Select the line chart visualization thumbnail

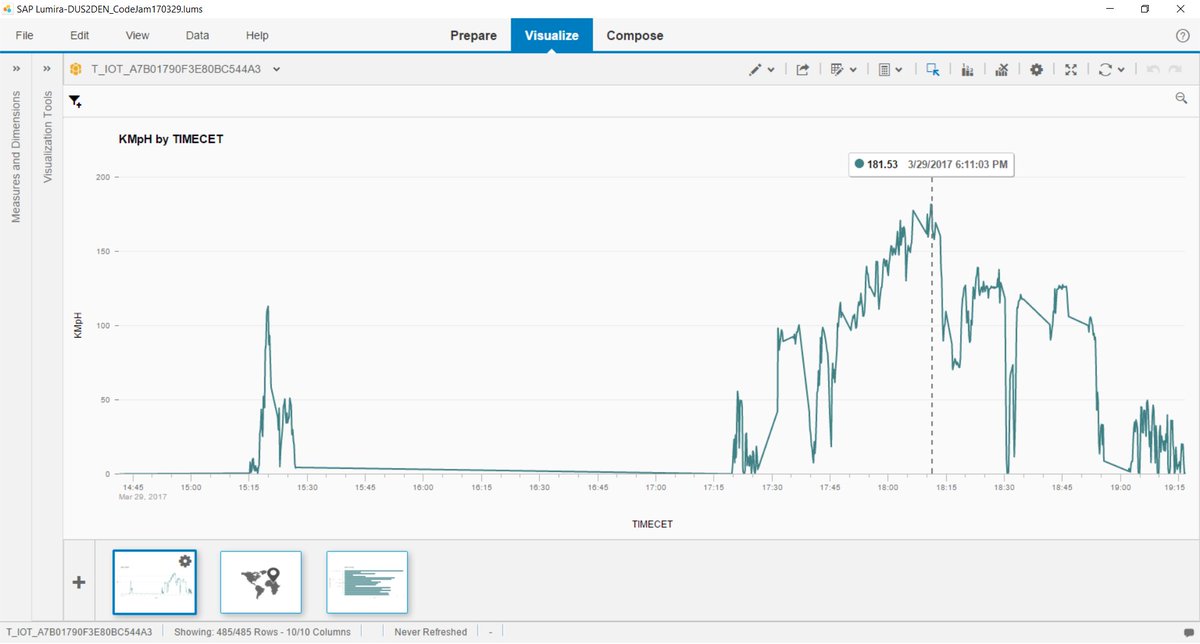point(154,582)
